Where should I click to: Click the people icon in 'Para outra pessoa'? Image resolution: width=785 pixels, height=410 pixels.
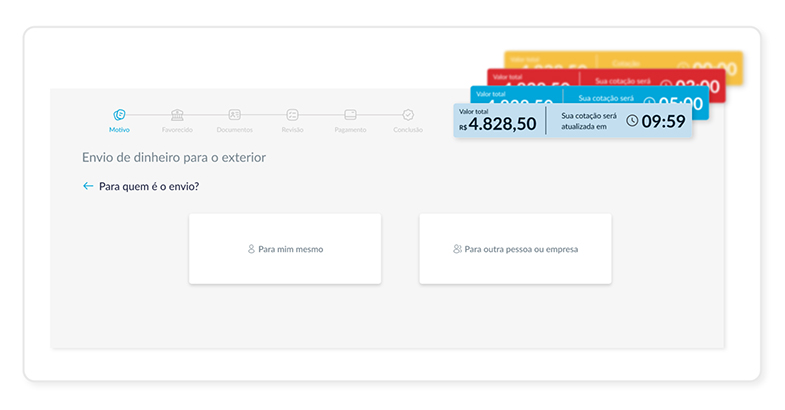pos(457,249)
